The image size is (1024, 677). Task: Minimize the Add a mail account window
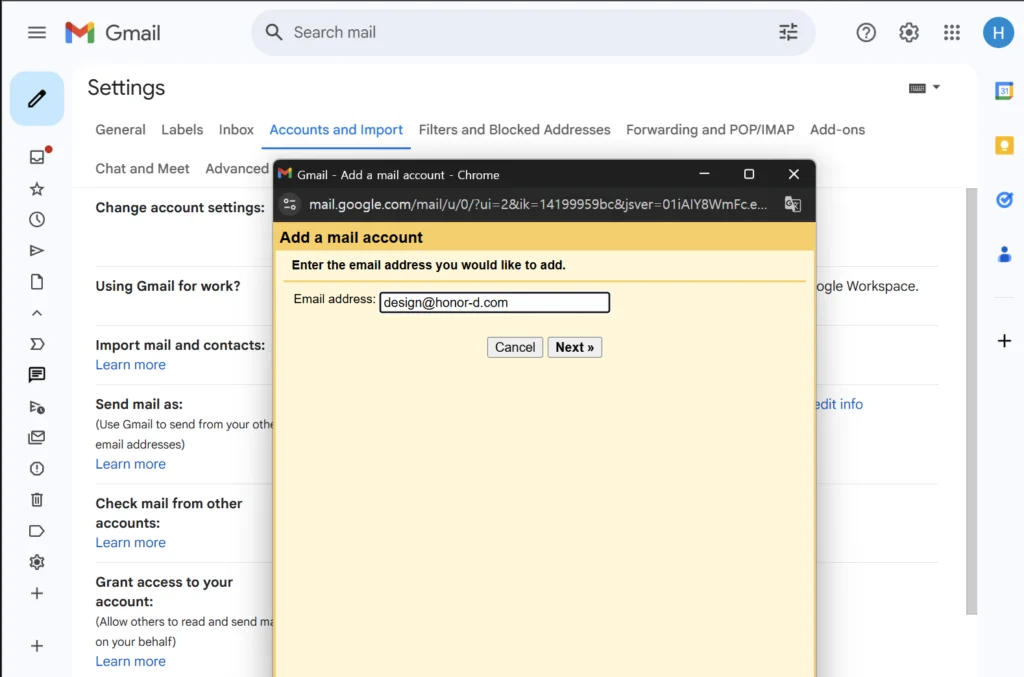click(704, 174)
